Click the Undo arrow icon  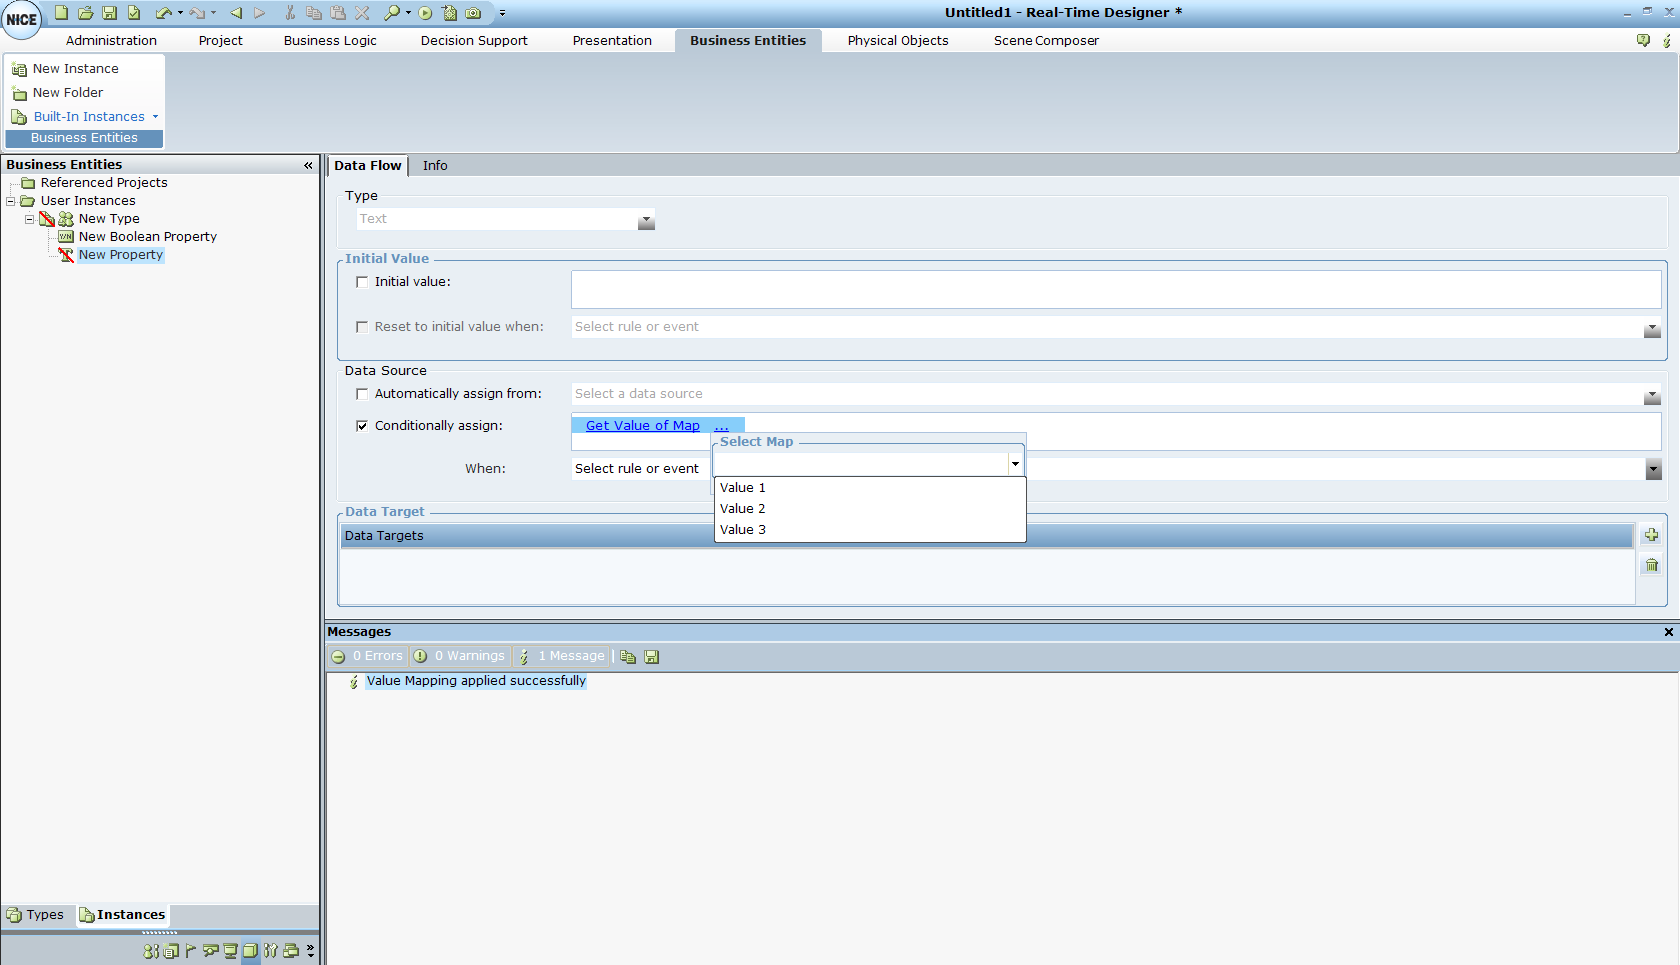click(x=163, y=13)
